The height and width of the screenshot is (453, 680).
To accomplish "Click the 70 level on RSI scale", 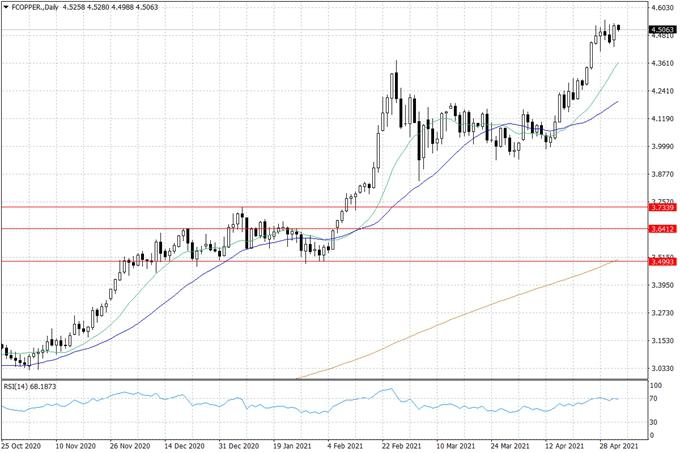I will [x=654, y=399].
